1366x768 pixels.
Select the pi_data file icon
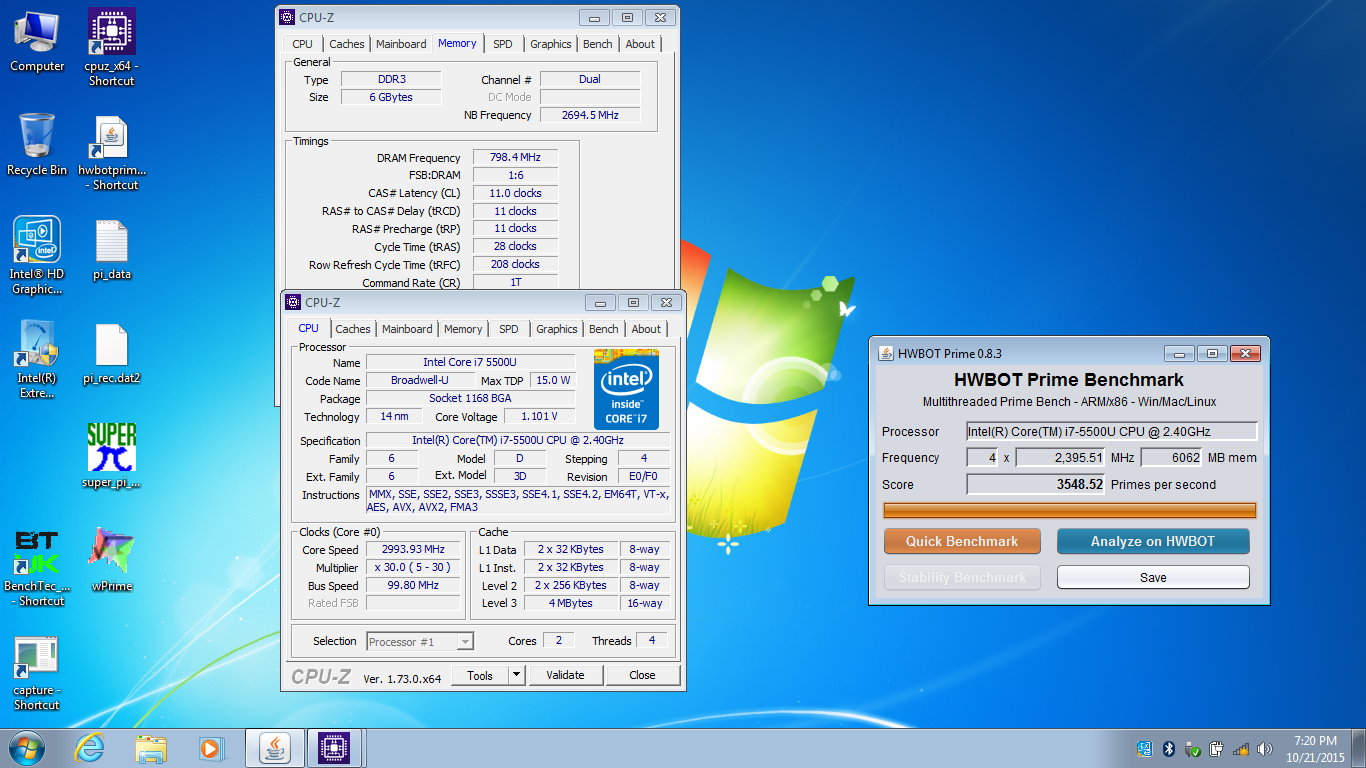[111, 250]
